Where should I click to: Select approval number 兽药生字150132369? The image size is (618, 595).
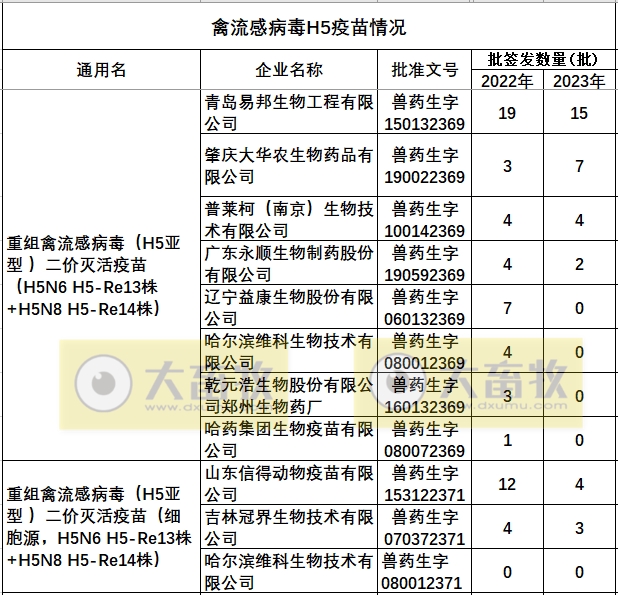424,112
